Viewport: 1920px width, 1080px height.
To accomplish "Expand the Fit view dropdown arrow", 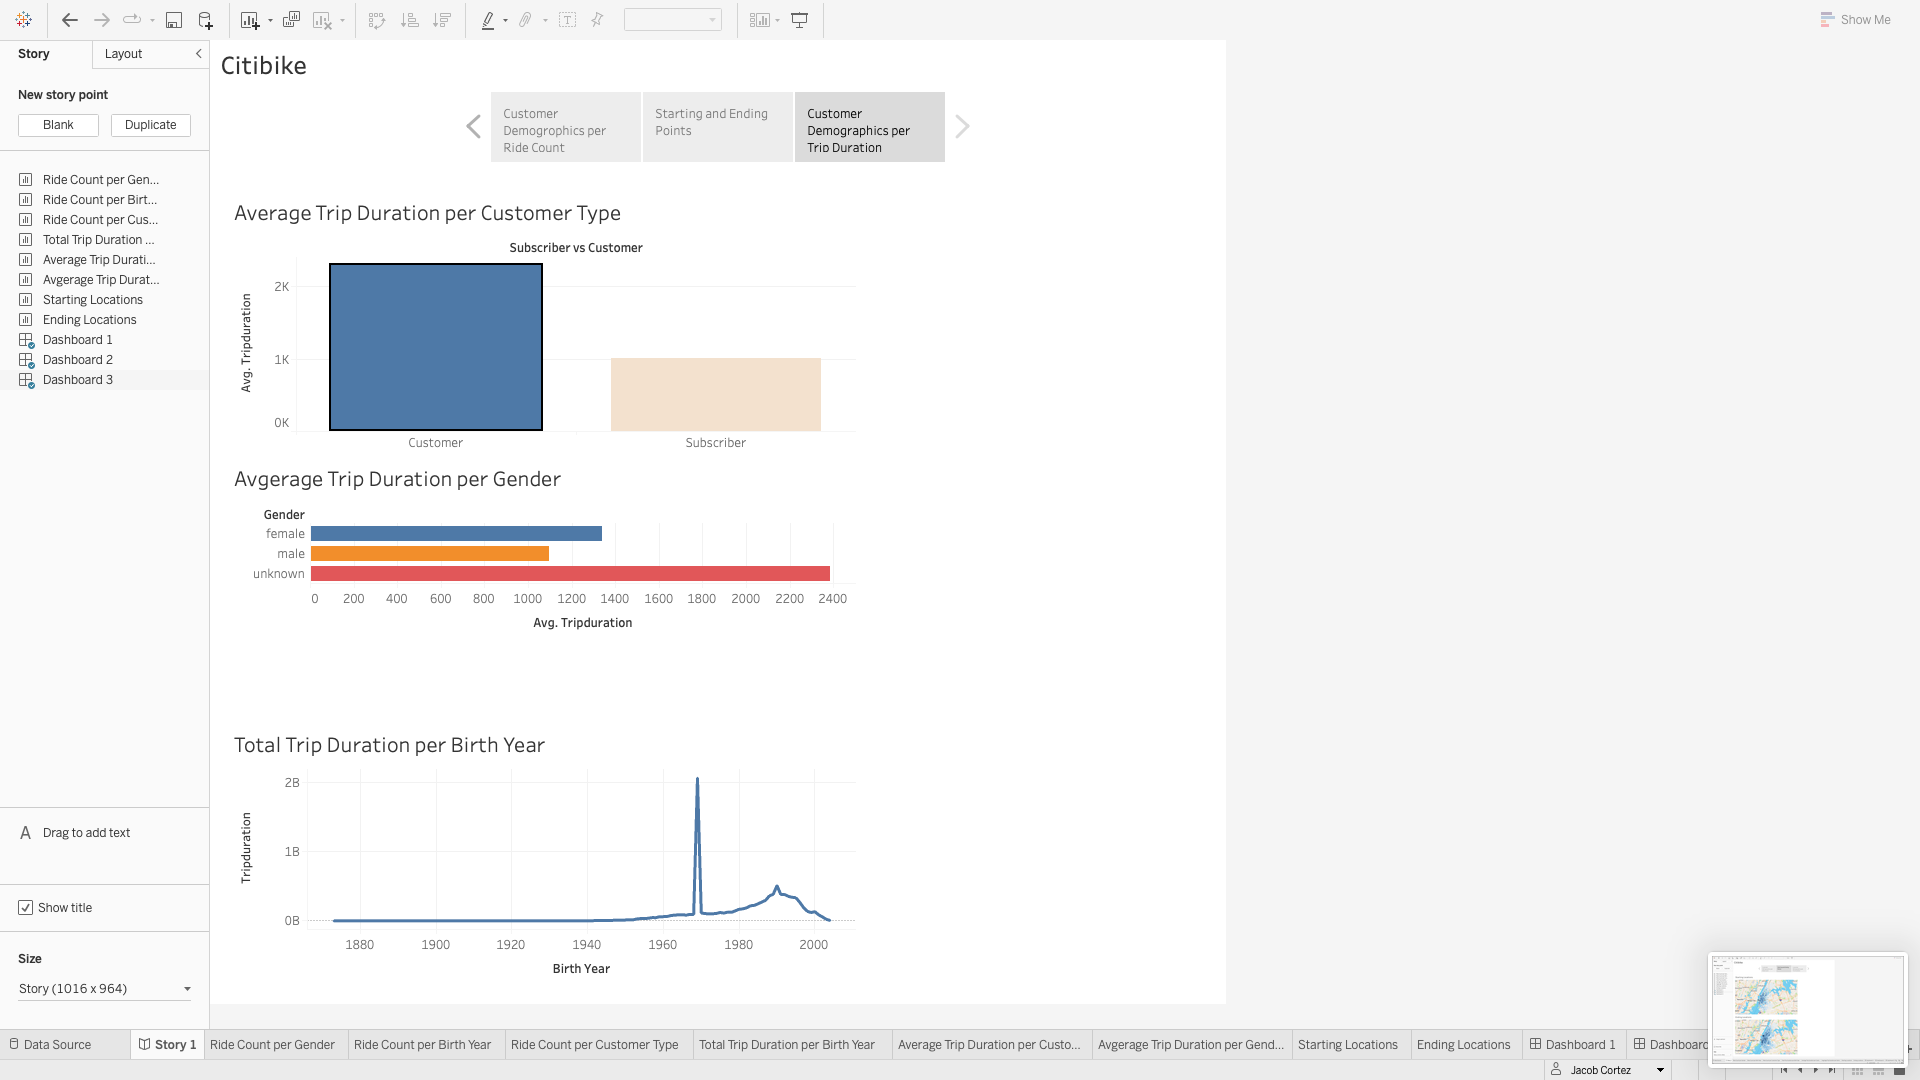I will 778,19.
